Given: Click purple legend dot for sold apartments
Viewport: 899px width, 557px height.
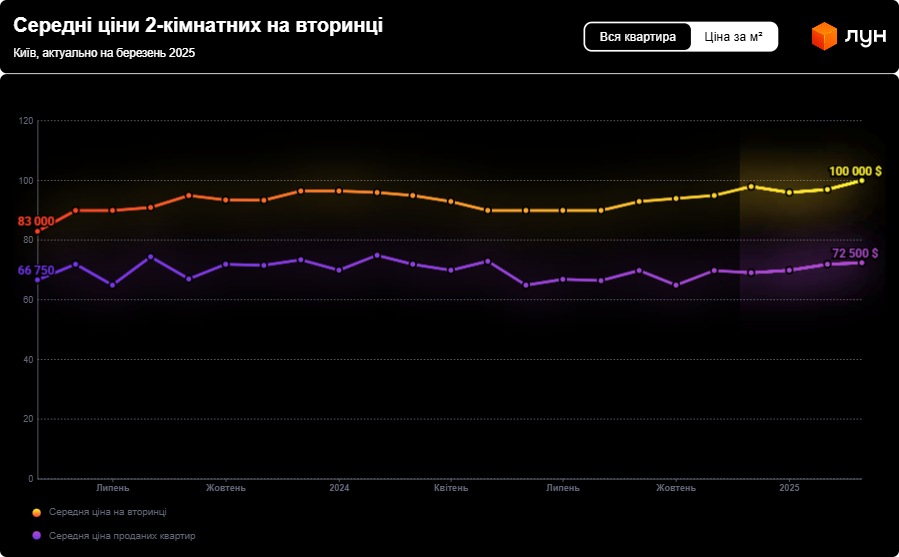Looking at the screenshot, I should [x=37, y=535].
